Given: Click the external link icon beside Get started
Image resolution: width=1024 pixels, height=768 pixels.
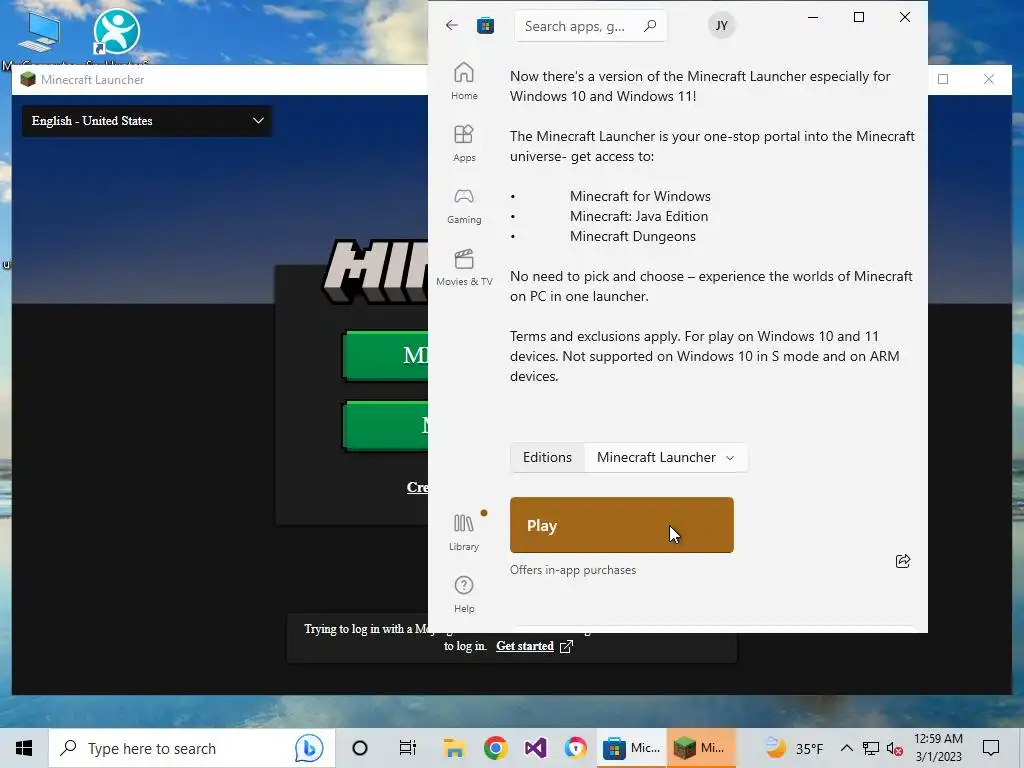Looking at the screenshot, I should click(566, 647).
